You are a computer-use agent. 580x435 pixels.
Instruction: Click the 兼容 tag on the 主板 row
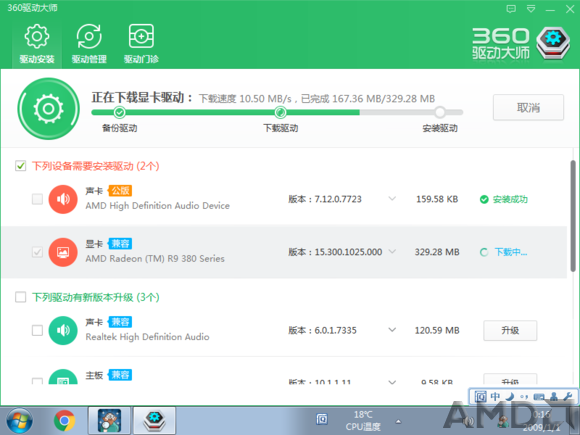120,375
